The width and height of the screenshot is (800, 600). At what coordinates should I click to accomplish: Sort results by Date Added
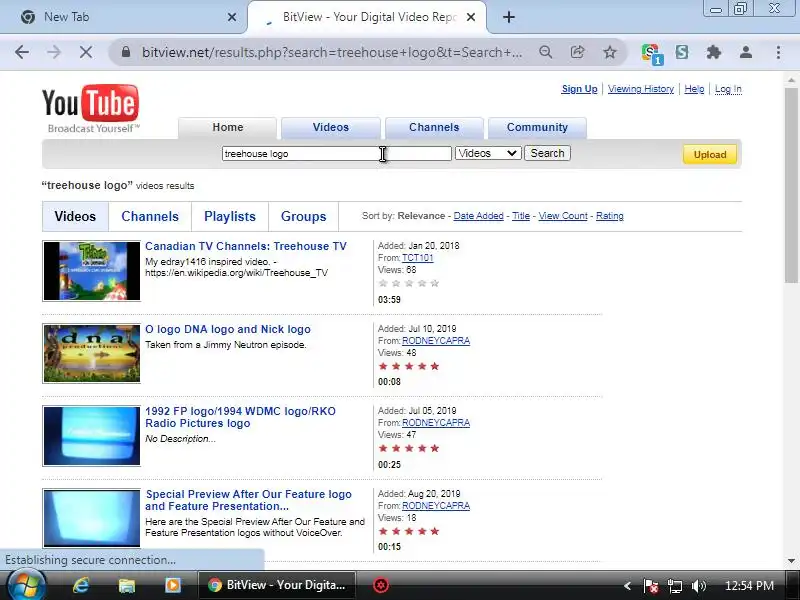coord(479,216)
